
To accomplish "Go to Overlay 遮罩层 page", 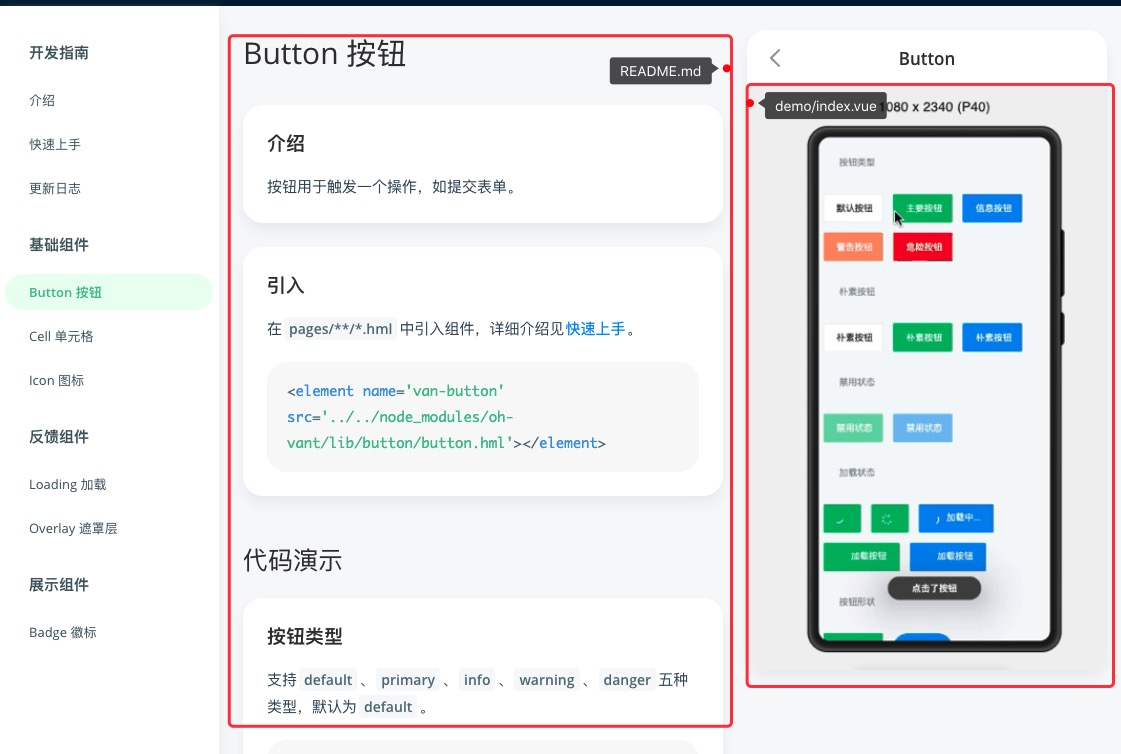I will tap(73, 529).
